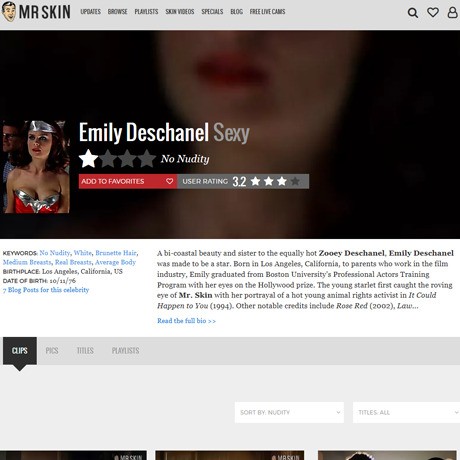This screenshot has height=460, width=460.
Task: Click the White keyword link
Action: [83, 253]
